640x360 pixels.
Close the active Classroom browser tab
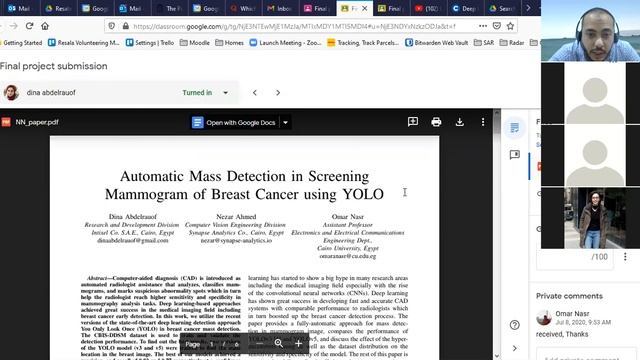coord(365,8)
